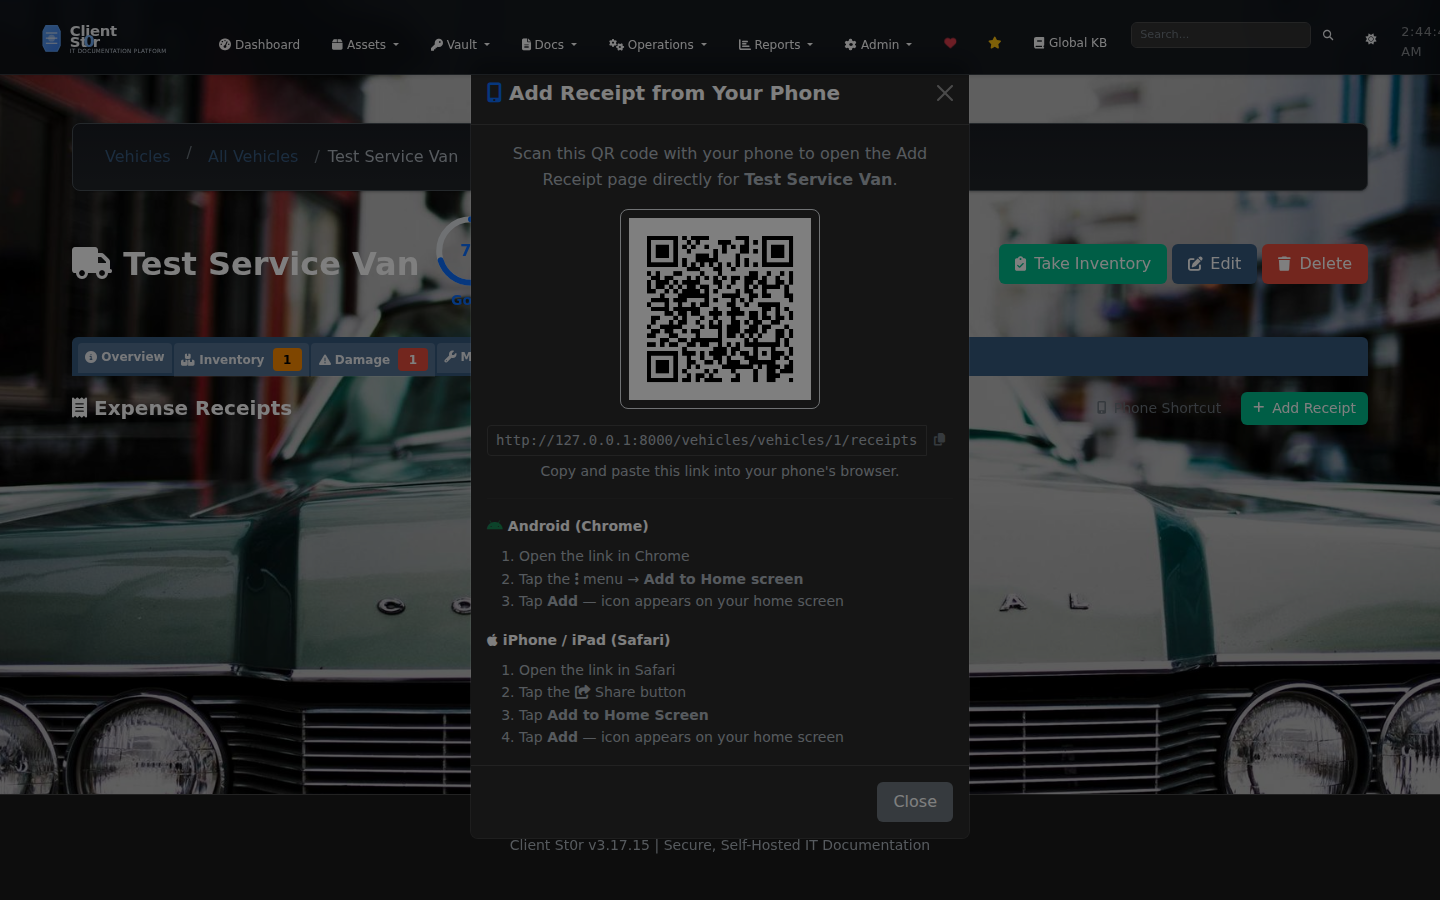Expand the Operations dropdown menu
Image resolution: width=1440 pixels, height=900 pixels.
pyautogui.click(x=658, y=44)
